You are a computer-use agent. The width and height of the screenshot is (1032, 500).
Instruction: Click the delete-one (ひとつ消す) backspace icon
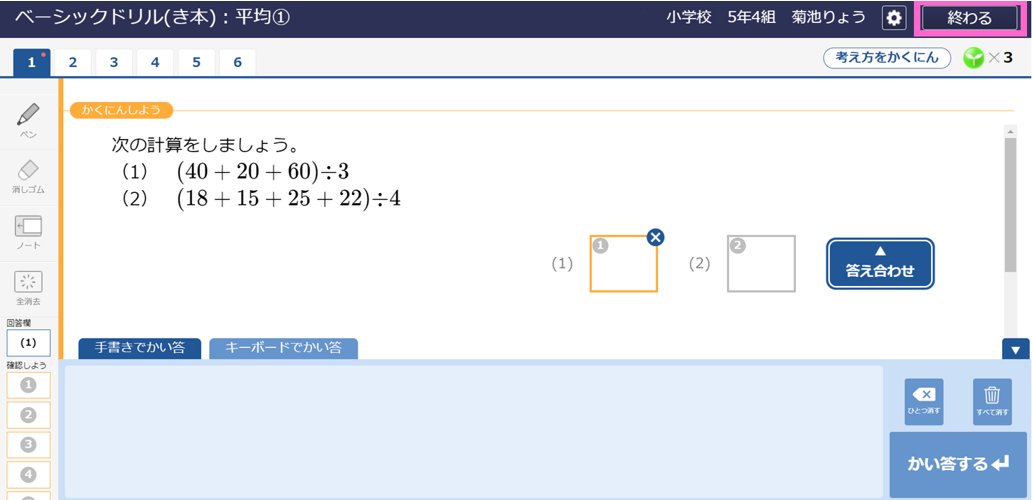[923, 398]
